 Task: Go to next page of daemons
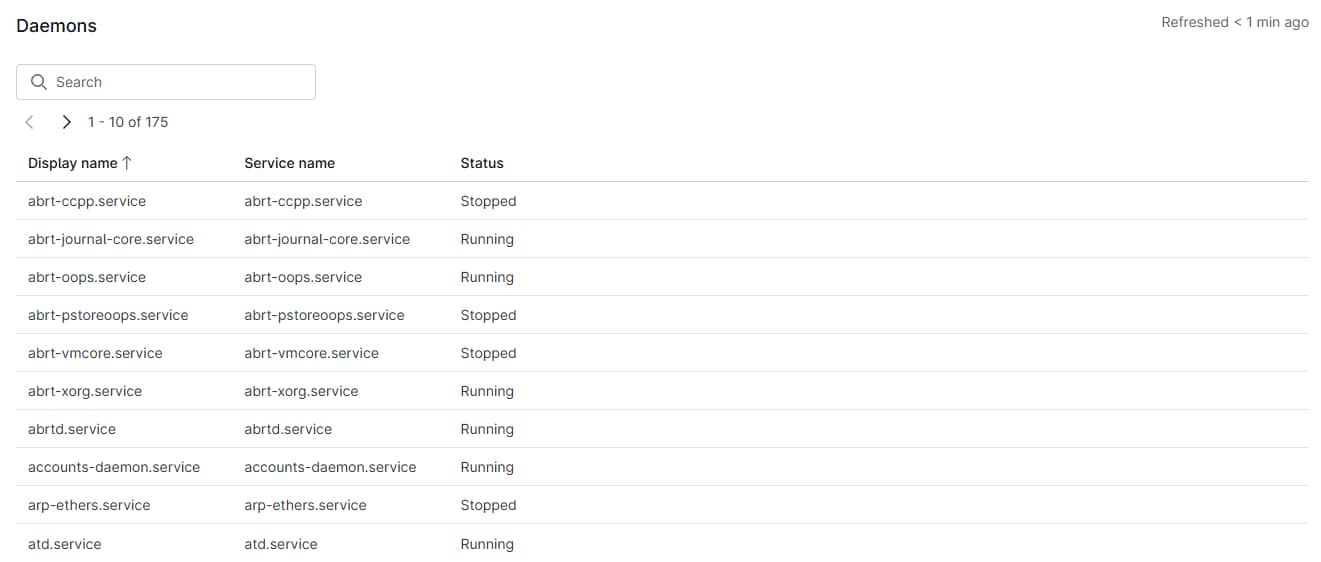coord(66,122)
